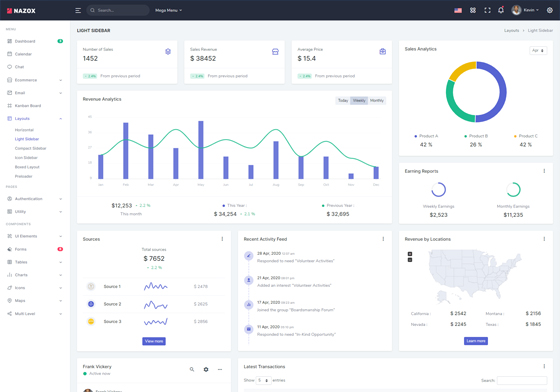
Task: Open Earning Reports options menu
Action: pyautogui.click(x=544, y=171)
